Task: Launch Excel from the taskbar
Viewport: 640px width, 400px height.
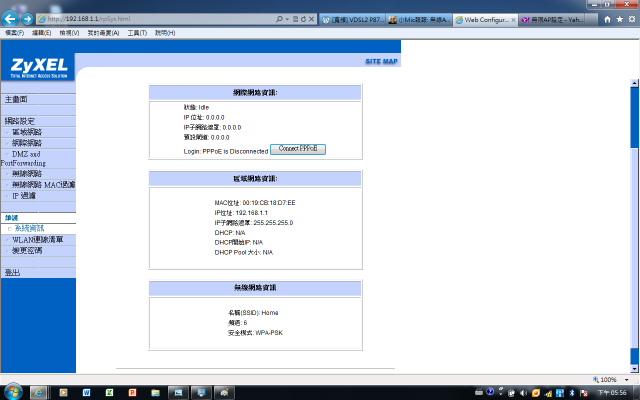Action: [109, 393]
